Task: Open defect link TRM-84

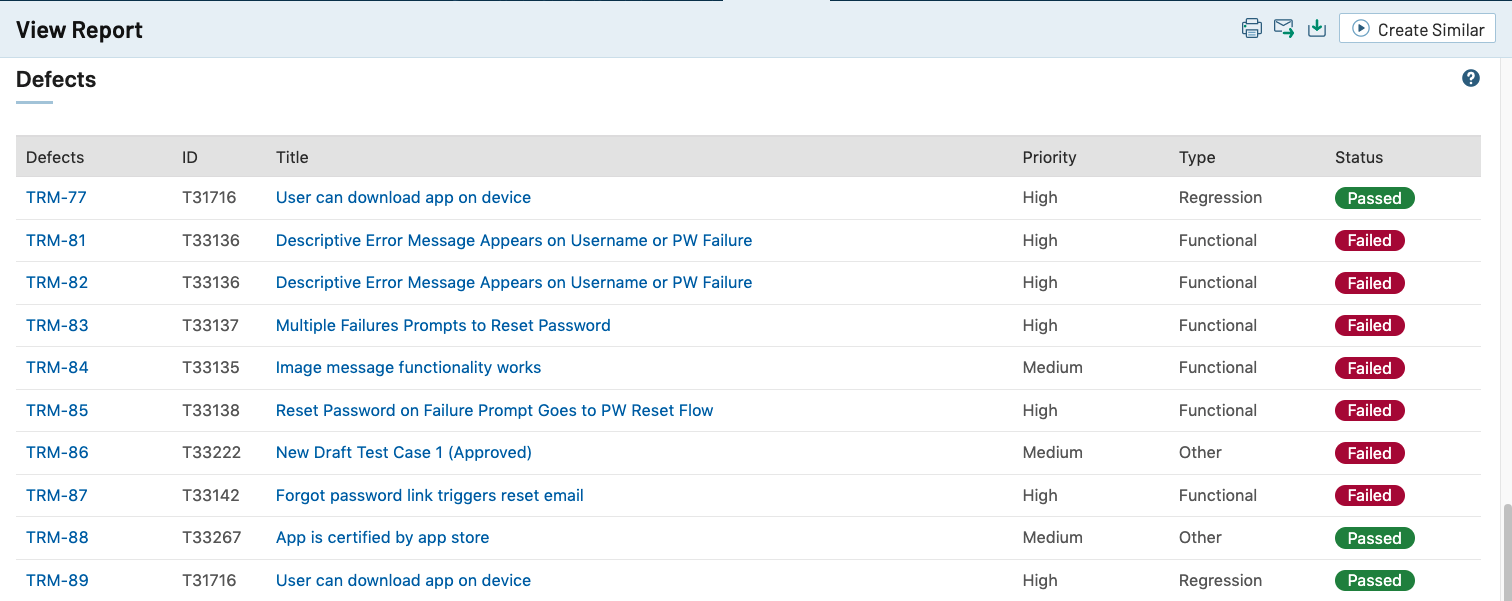Action: [57, 368]
